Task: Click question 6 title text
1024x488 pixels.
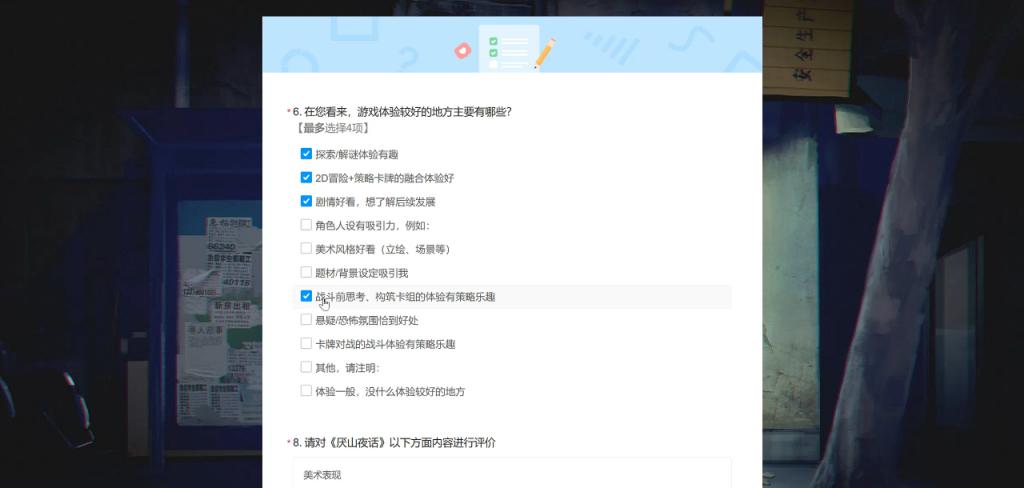Action: pyautogui.click(x=408, y=112)
